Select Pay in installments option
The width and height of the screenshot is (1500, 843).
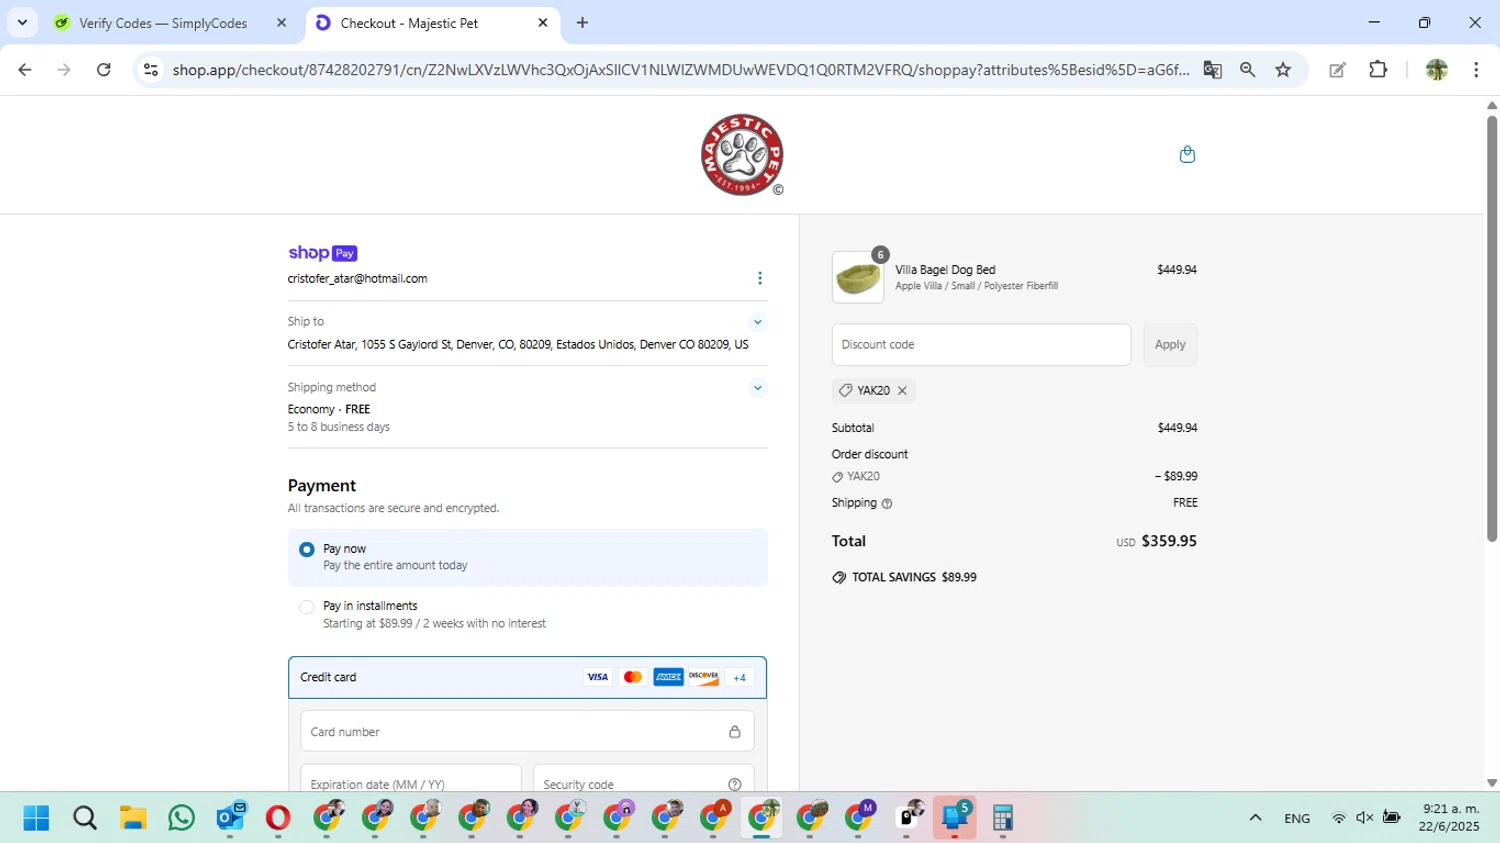[307, 607]
